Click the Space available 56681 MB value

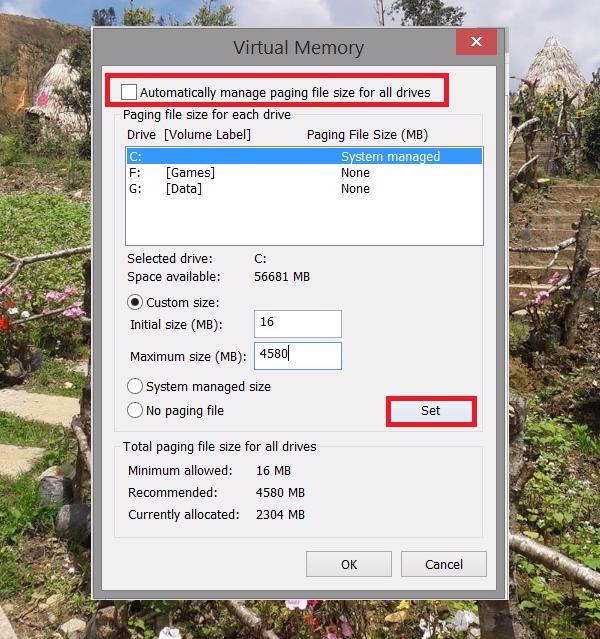coord(282,277)
